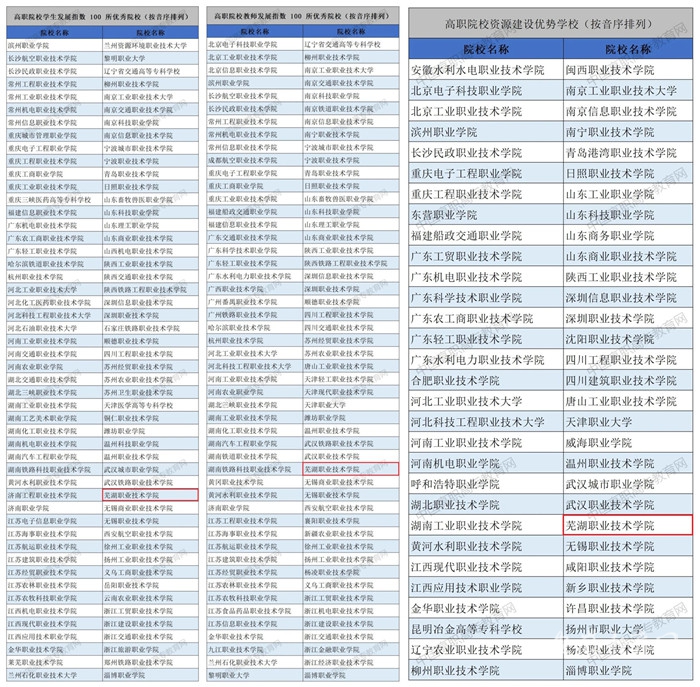Select 重庆三峡医药高等专科学校 cell
Image resolution: width=700 pixels, height=687 pixels.
[54, 200]
